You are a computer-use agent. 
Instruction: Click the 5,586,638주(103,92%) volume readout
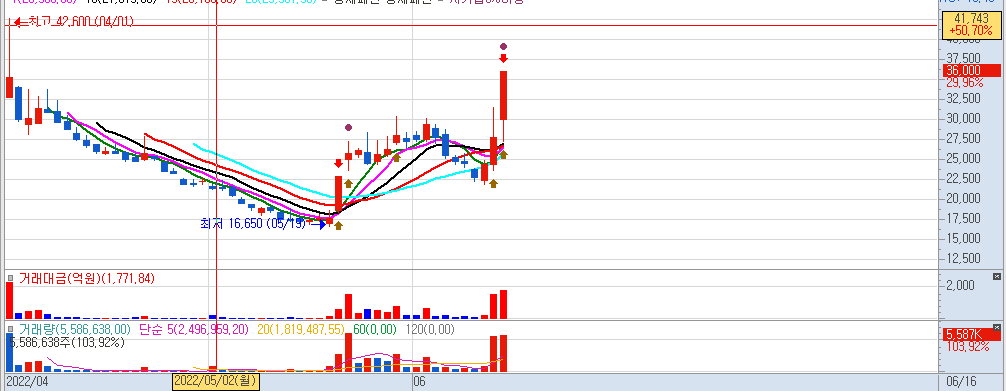(66, 342)
